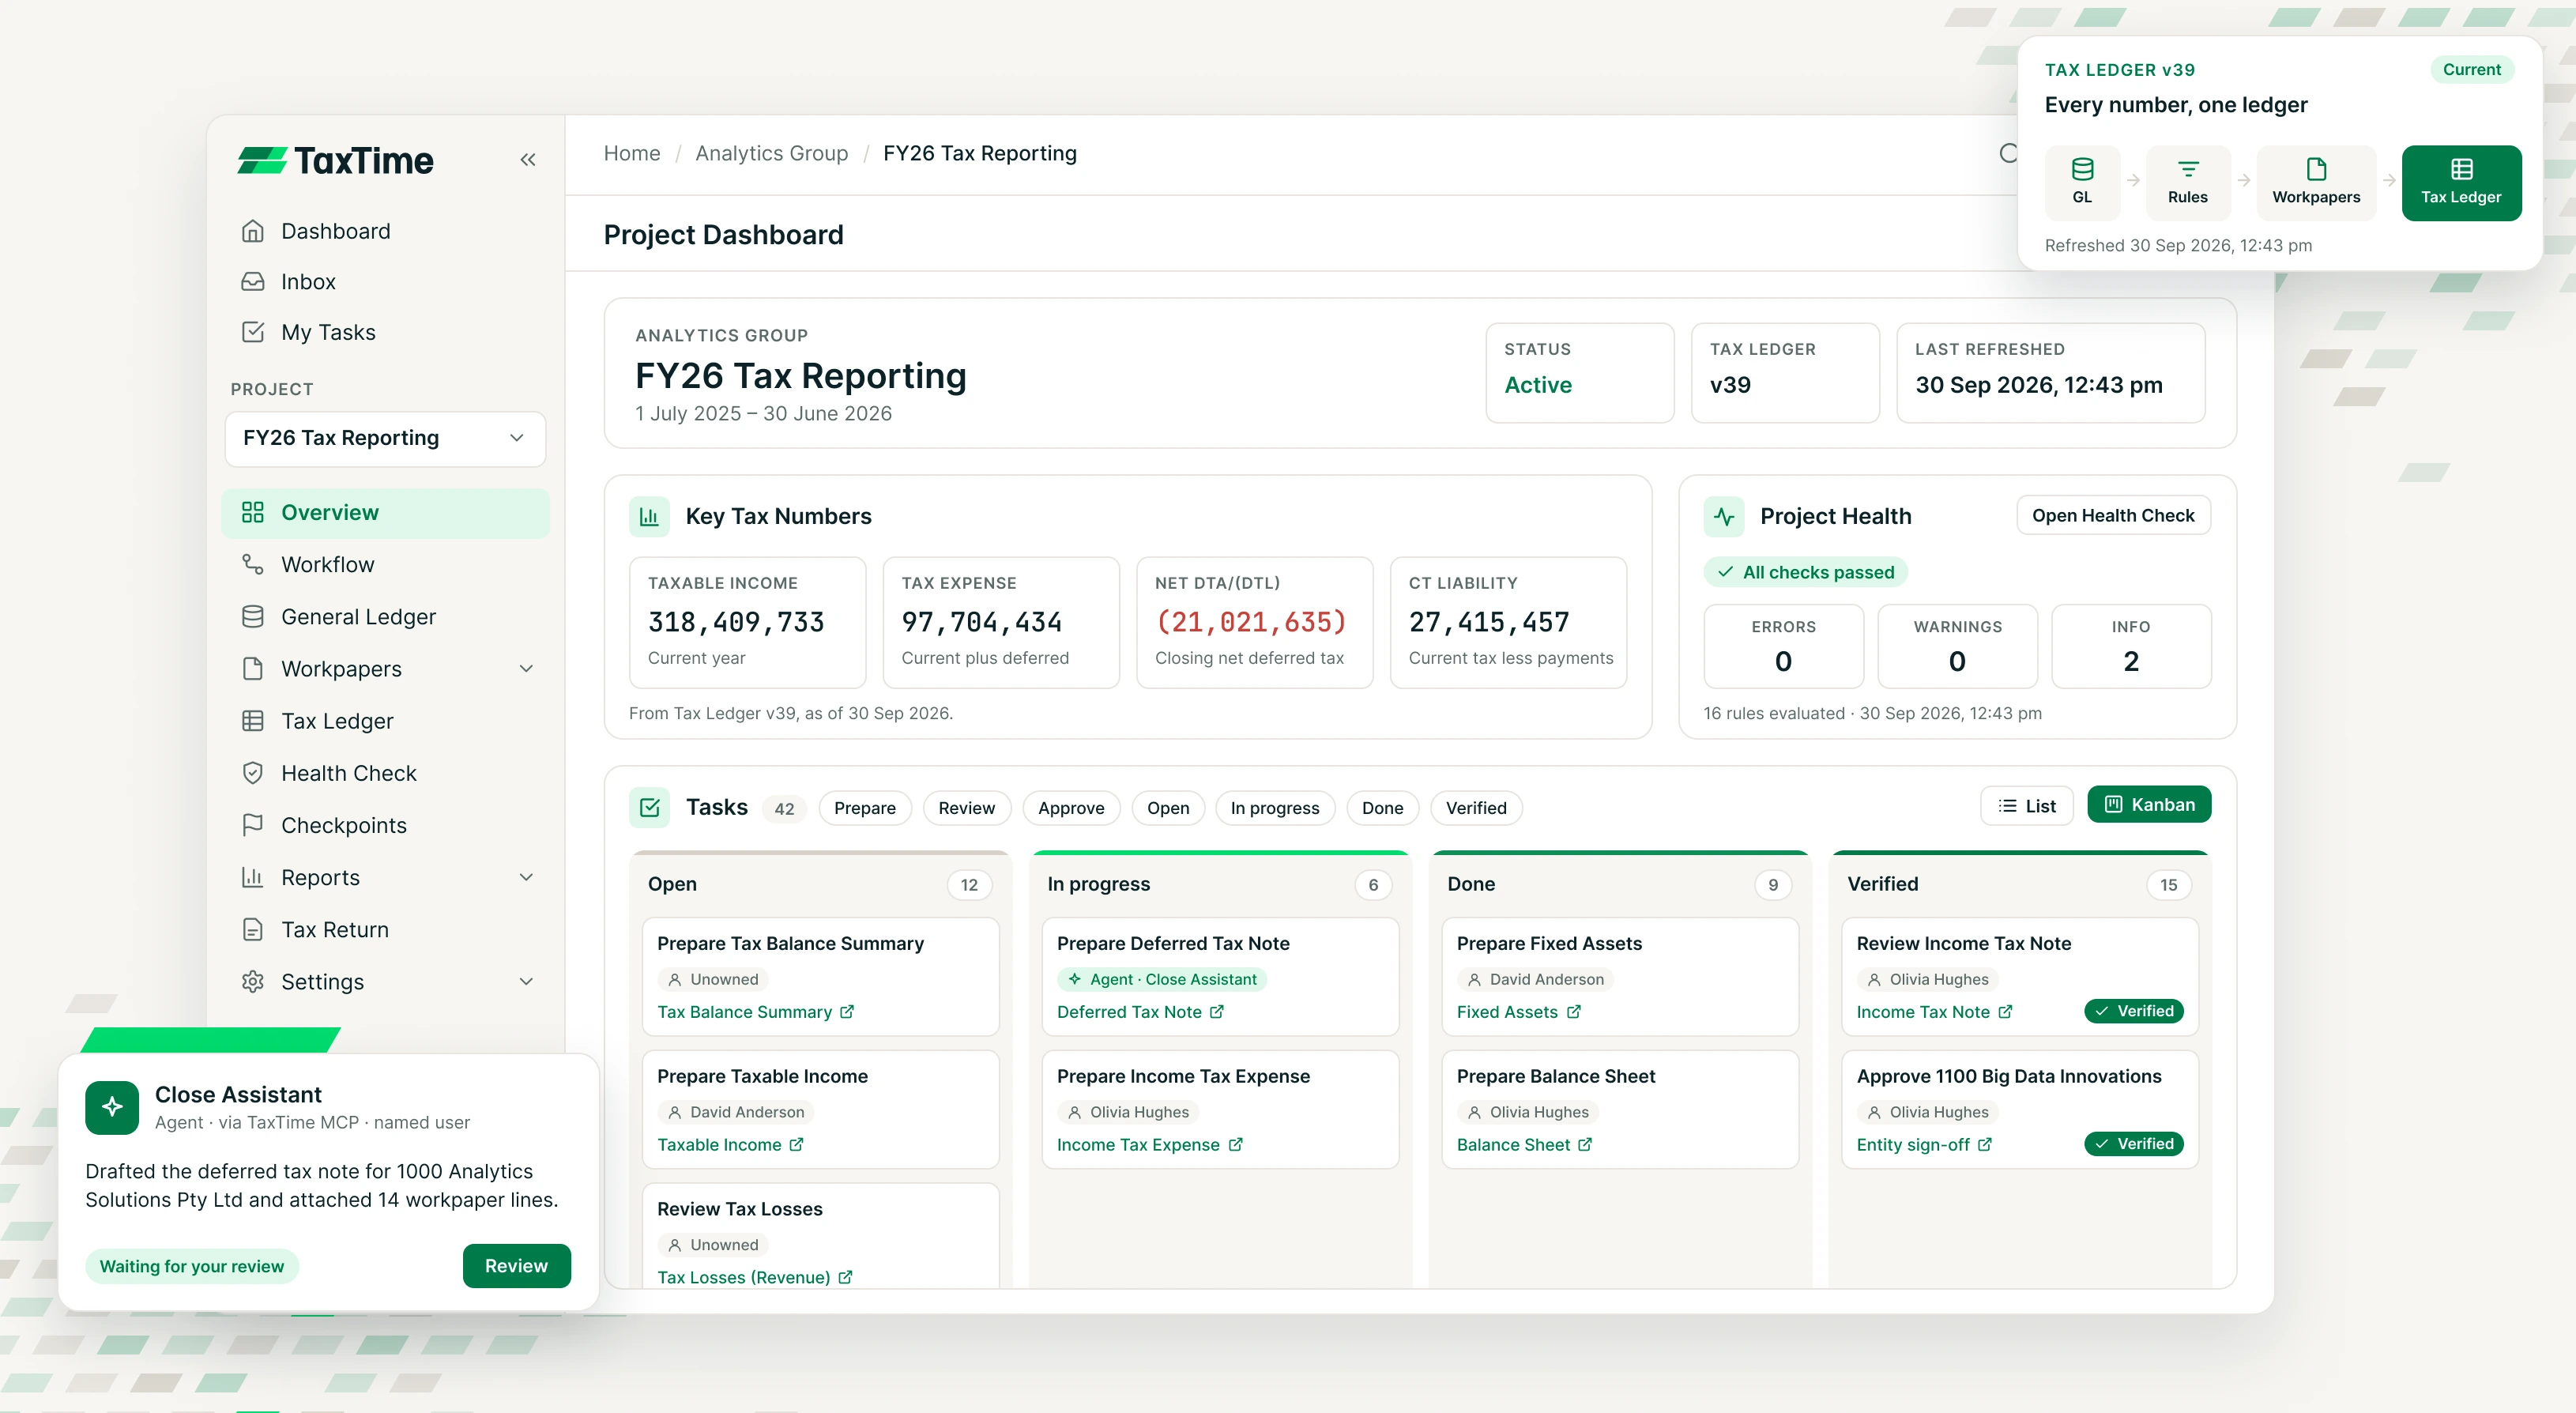
Task: Toggle the Review task filter chip
Action: click(x=966, y=808)
